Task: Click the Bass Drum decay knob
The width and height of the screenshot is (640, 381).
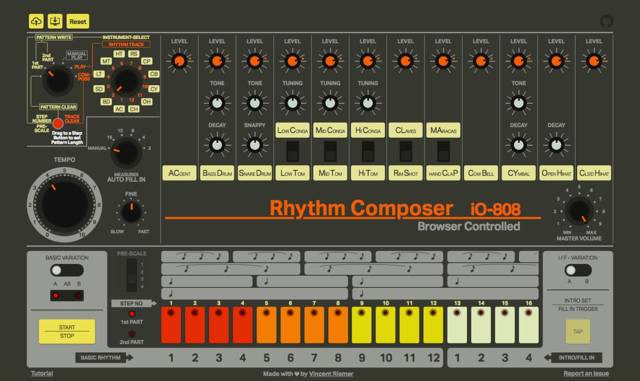Action: pos(217,145)
